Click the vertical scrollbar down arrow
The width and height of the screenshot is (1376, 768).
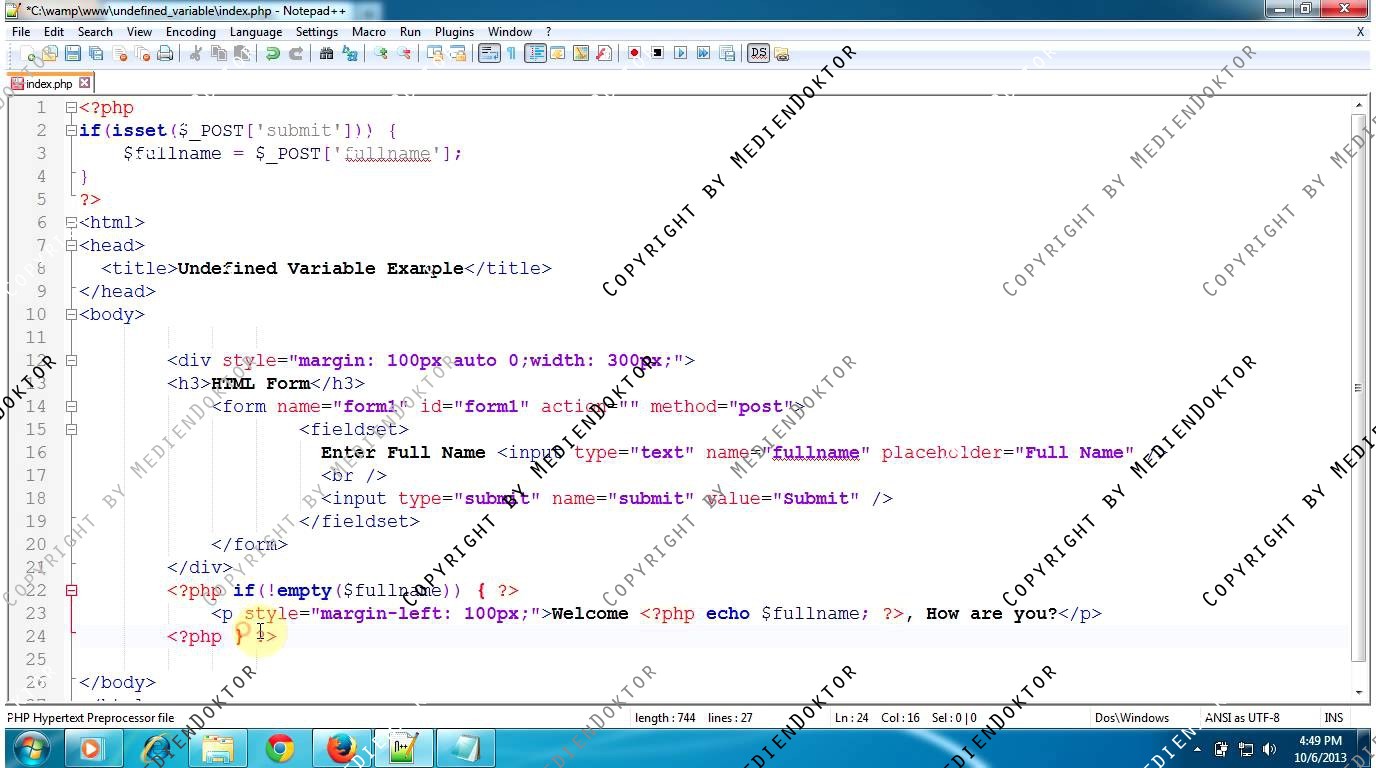point(1358,692)
